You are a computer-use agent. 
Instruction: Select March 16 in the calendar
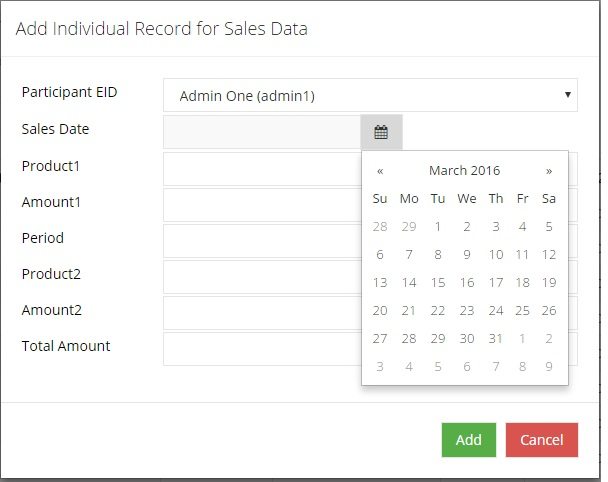coord(467,283)
